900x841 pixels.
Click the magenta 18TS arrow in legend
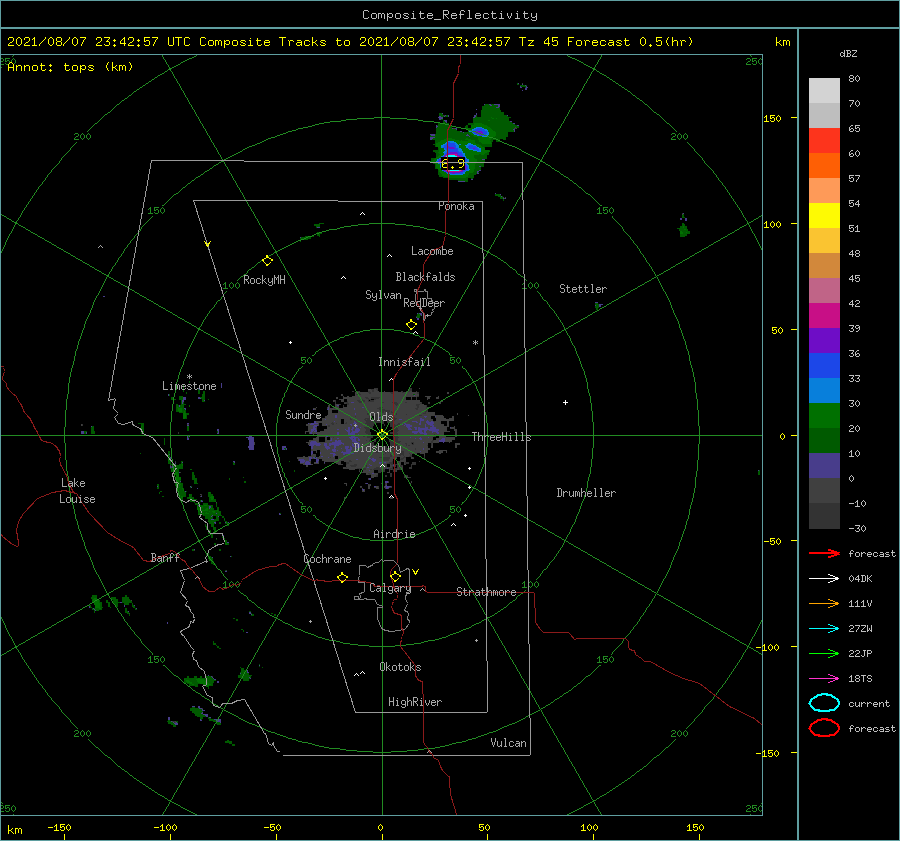(824, 679)
